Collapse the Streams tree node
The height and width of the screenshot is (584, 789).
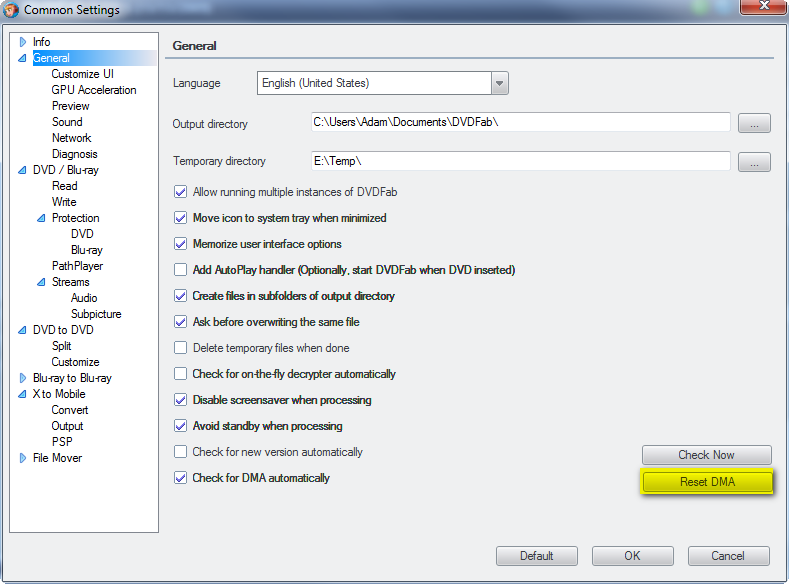(x=41, y=282)
